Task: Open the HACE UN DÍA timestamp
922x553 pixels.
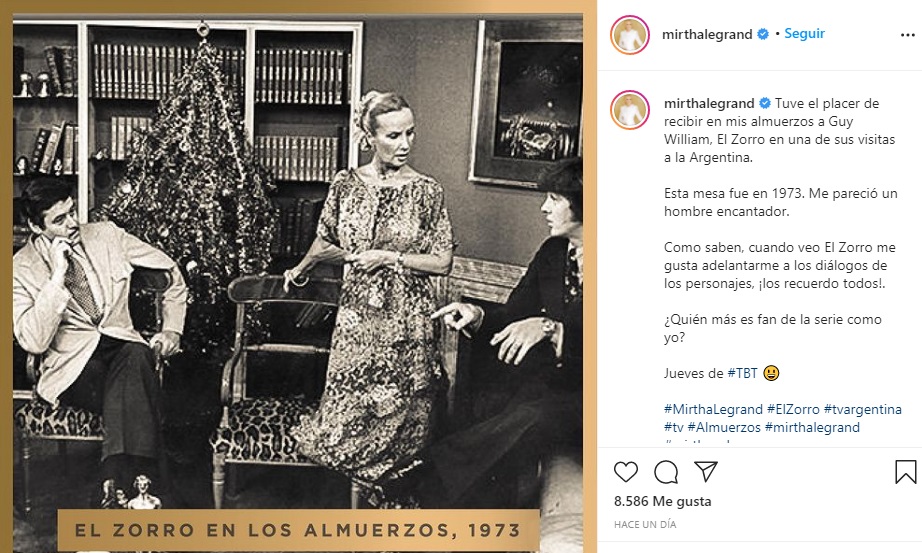Action: coord(645,524)
